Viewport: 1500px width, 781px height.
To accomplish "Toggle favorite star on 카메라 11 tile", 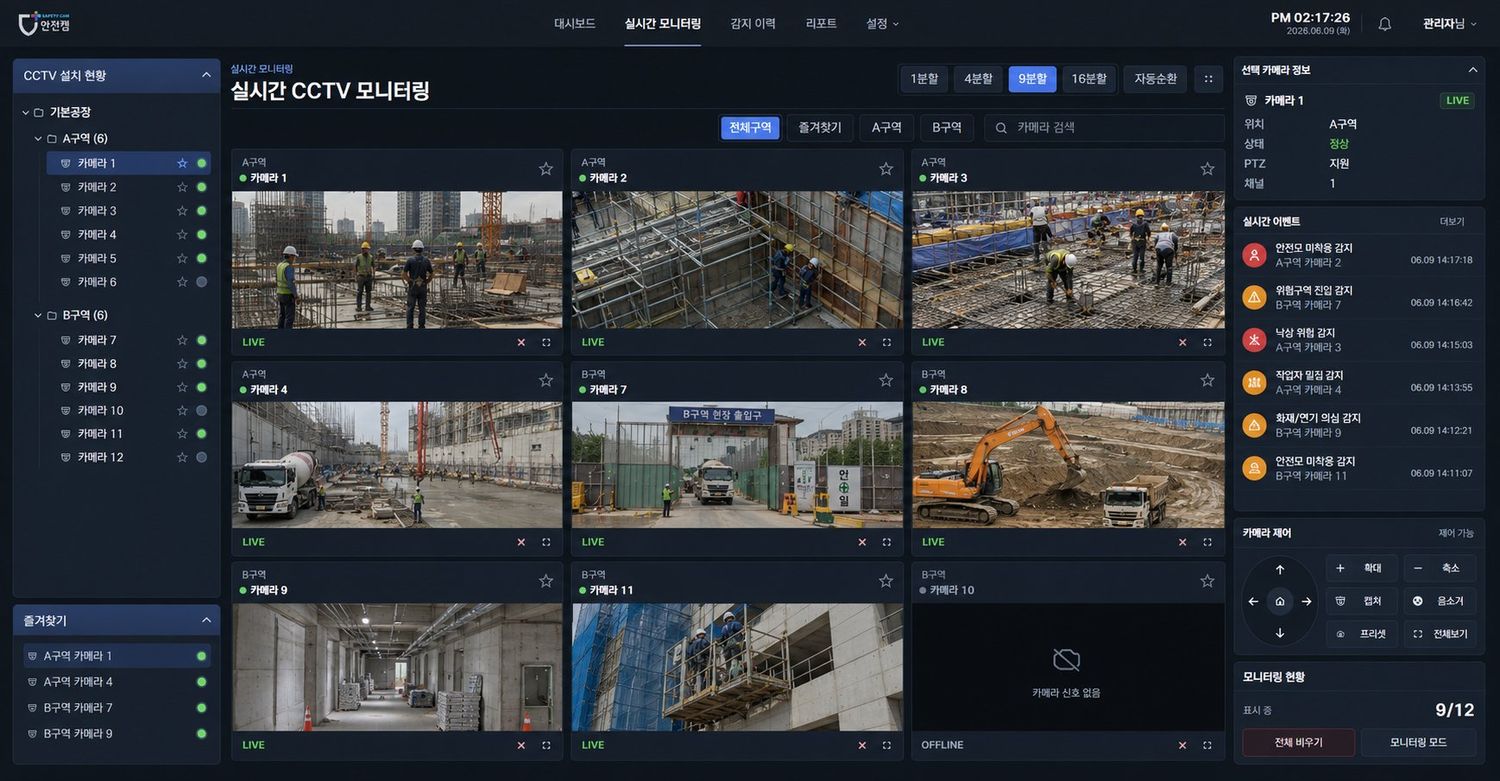I will coord(886,581).
